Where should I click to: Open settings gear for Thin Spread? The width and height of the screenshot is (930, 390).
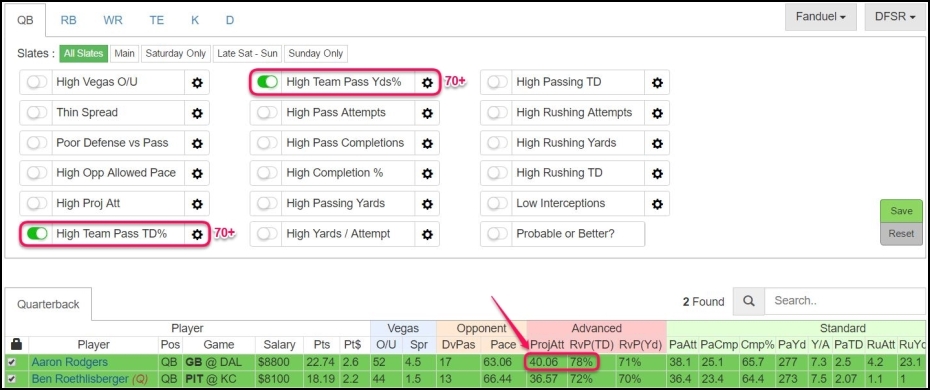[197, 113]
